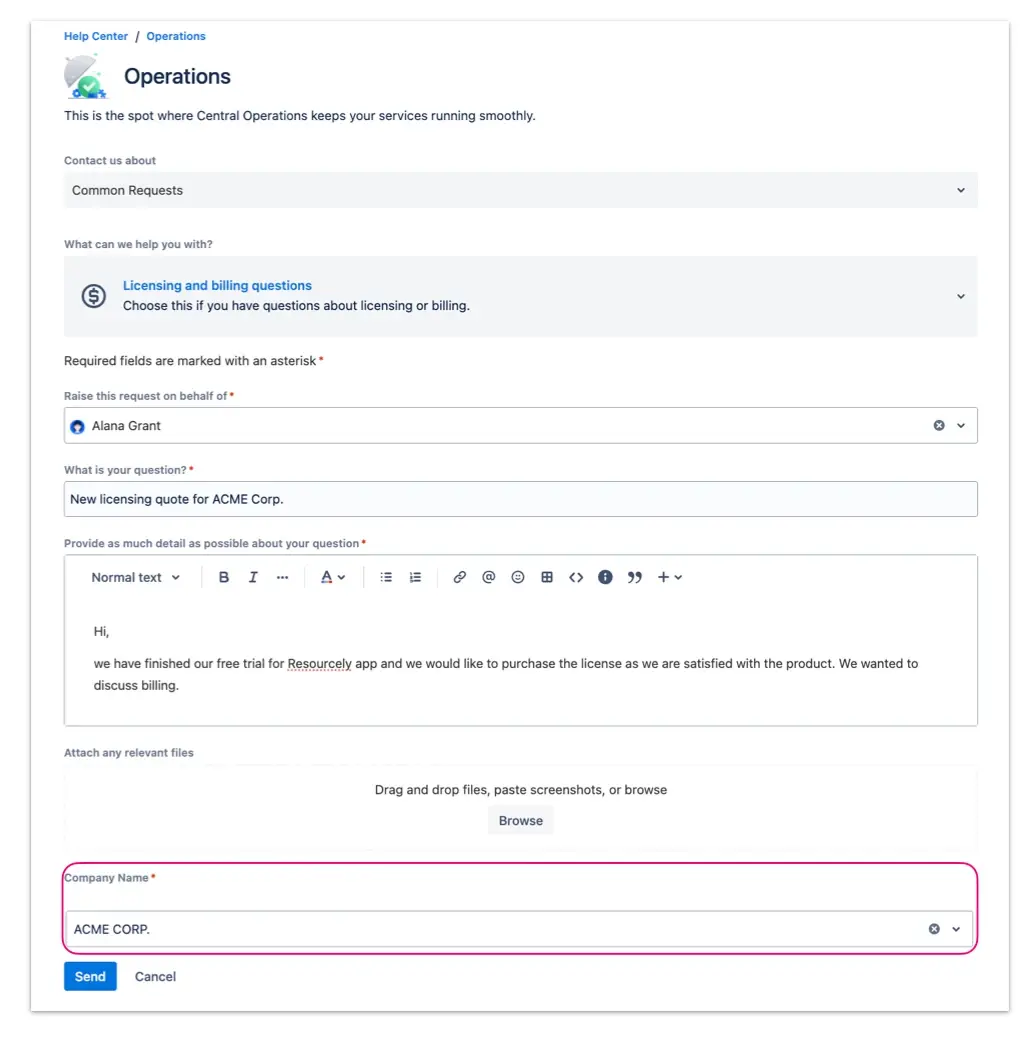Insert a table into the description field
The image size is (1034, 1040).
(x=546, y=577)
